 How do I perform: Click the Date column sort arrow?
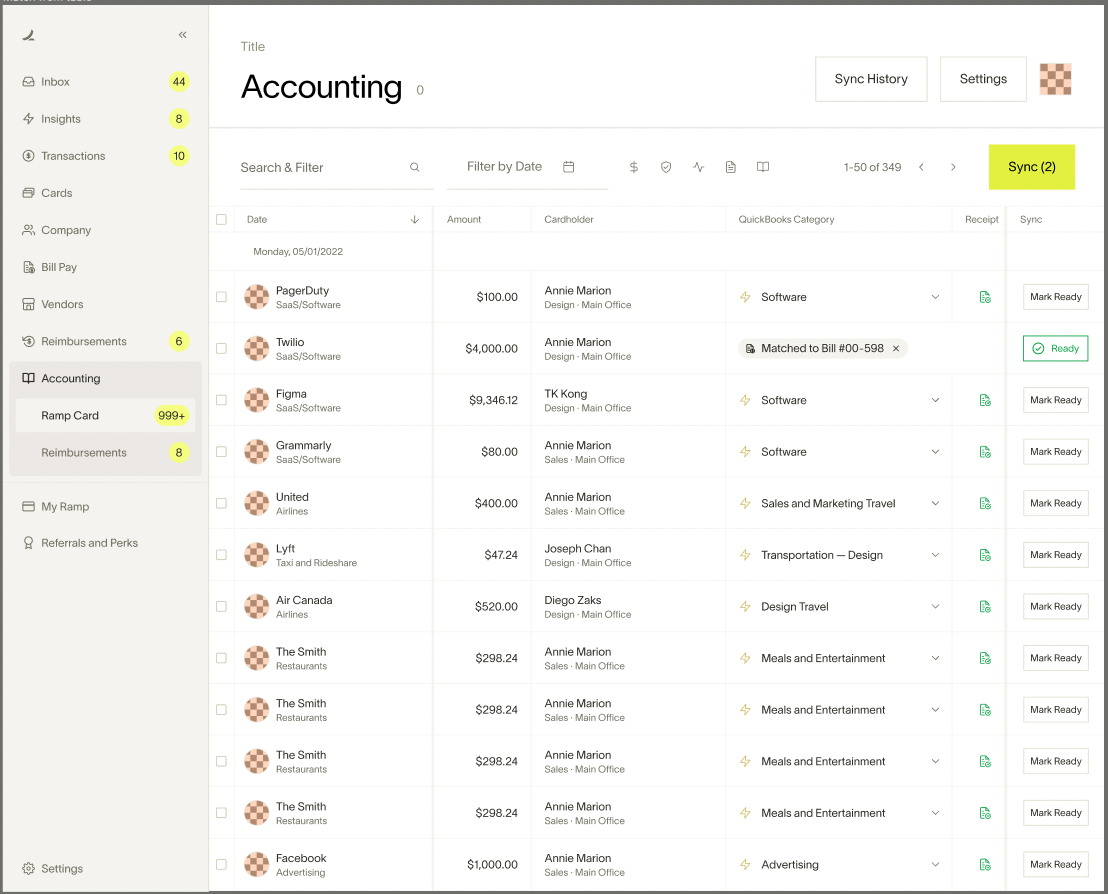point(415,220)
